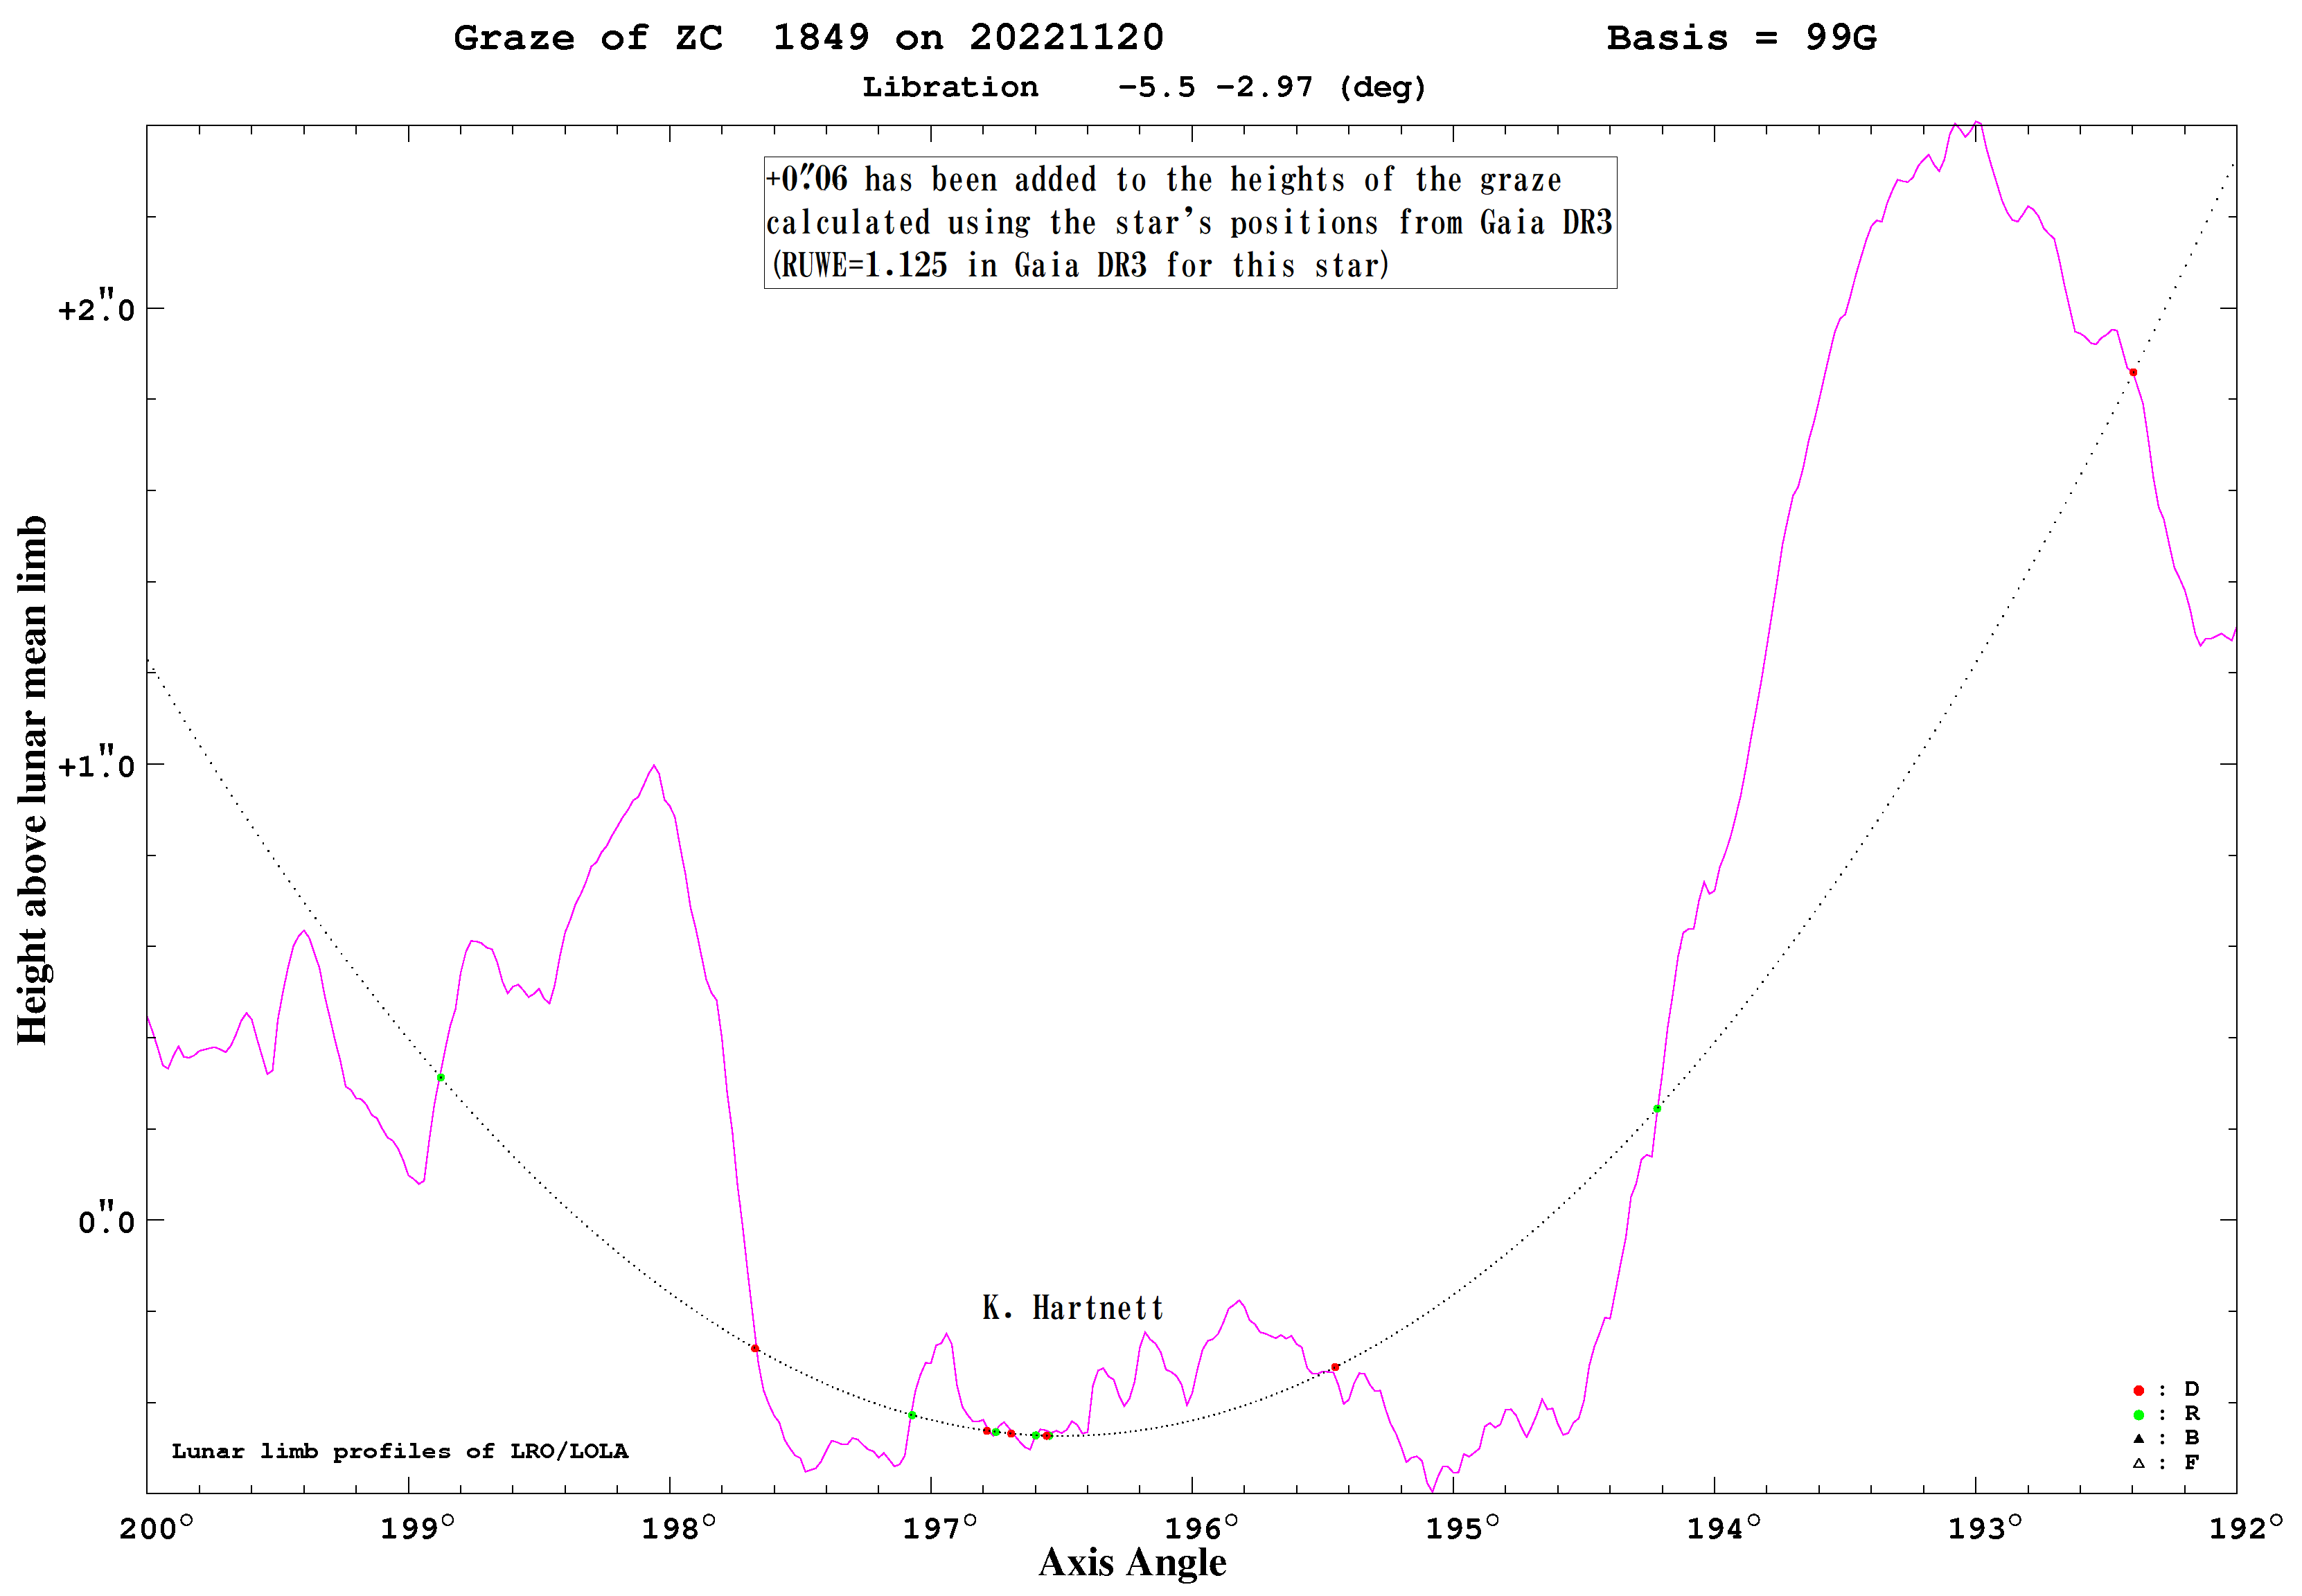The width and height of the screenshot is (2302, 1596).
Task: Click the 196° tick label on the x-axis
Action: click(1201, 1528)
